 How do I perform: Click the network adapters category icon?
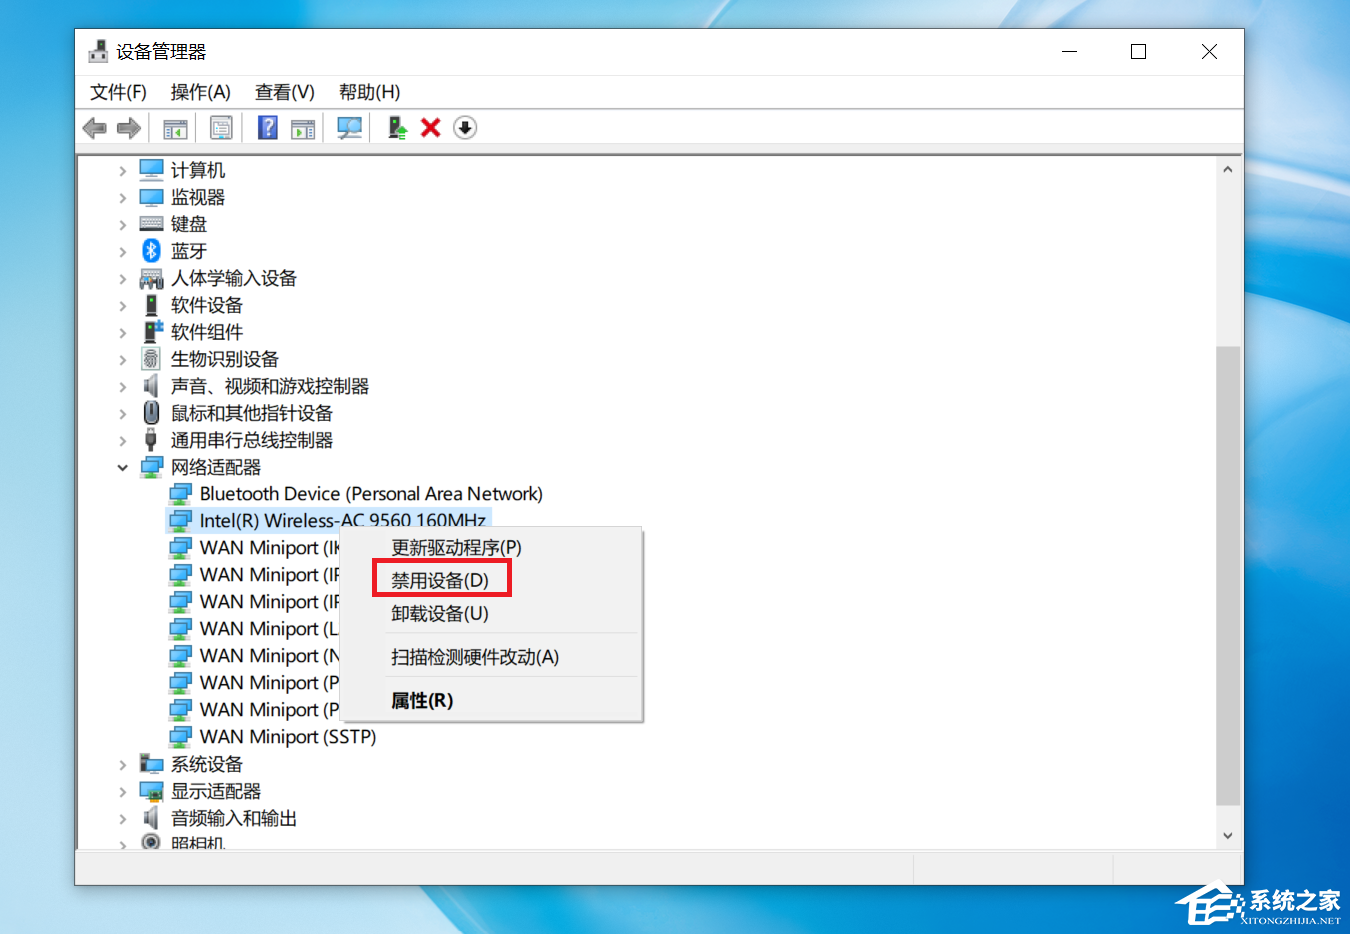click(151, 467)
